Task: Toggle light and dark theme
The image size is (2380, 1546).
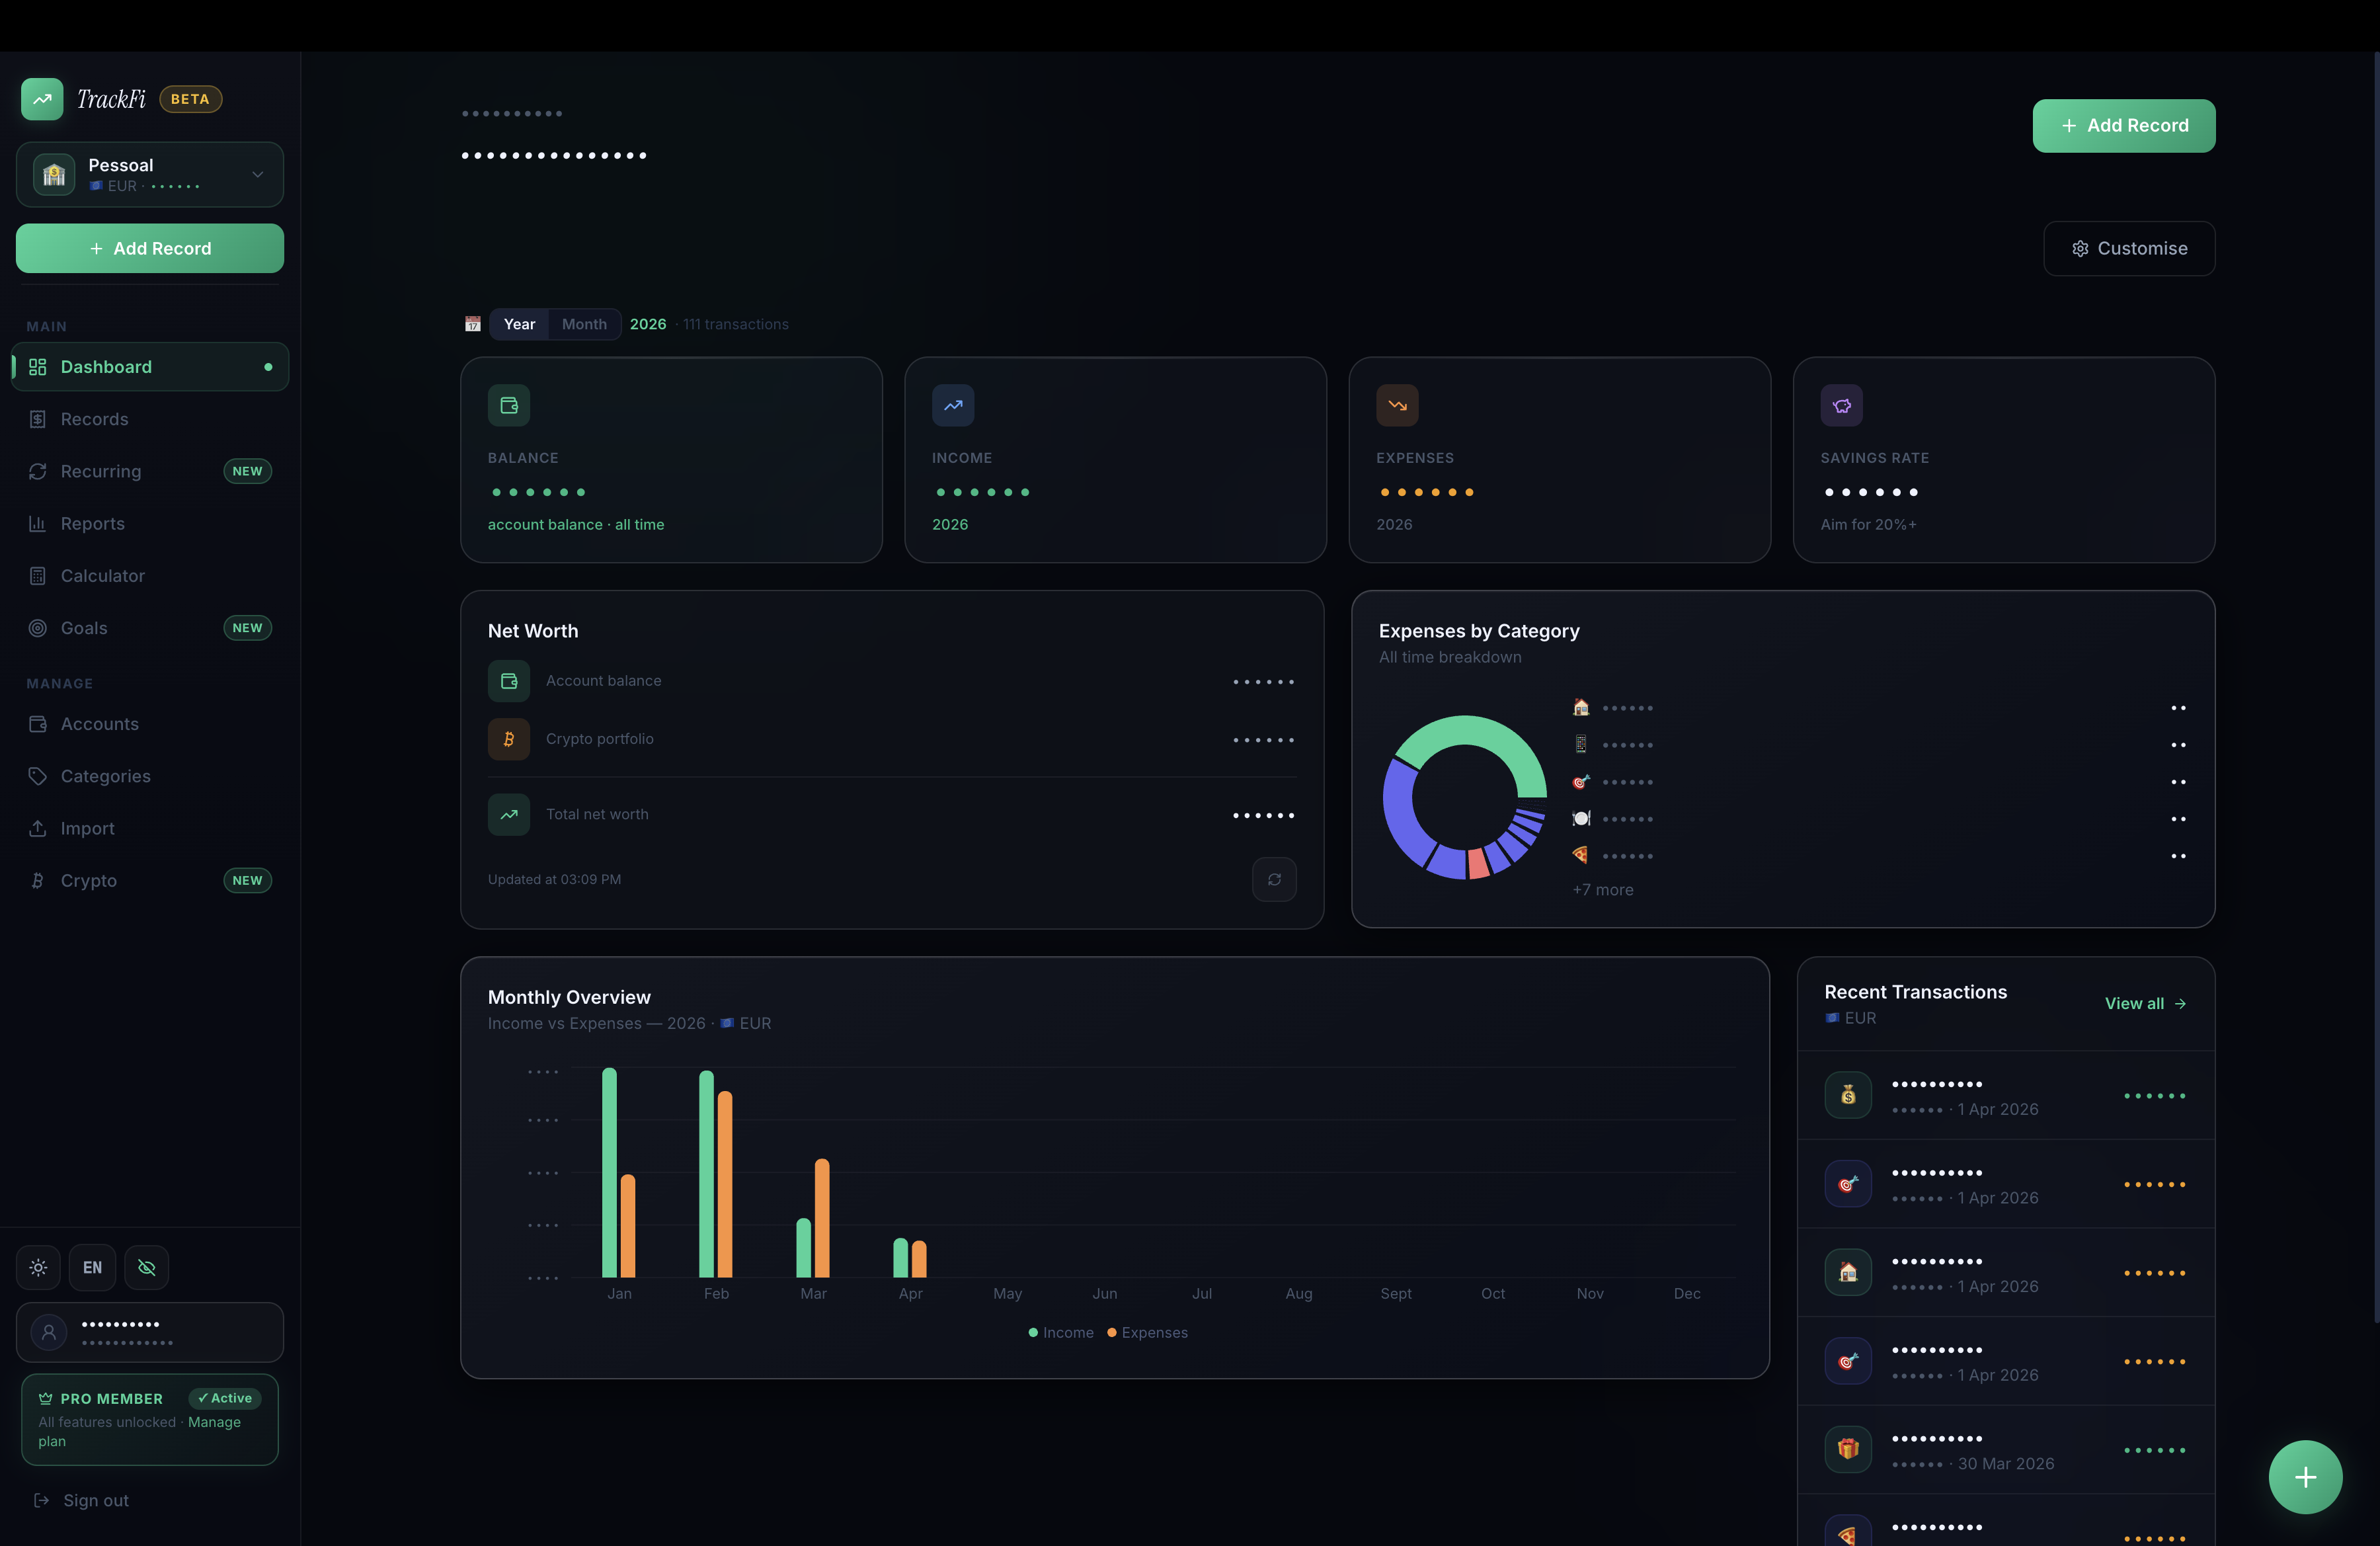Action: [x=37, y=1267]
